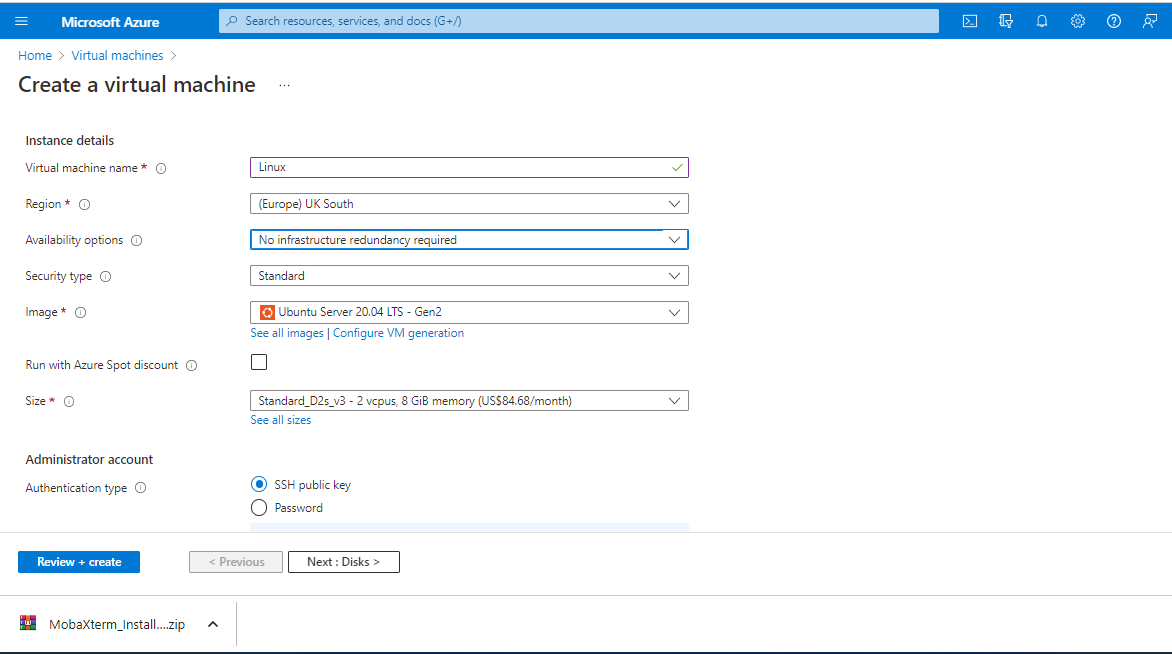Click the Instance details heading

tap(70, 141)
